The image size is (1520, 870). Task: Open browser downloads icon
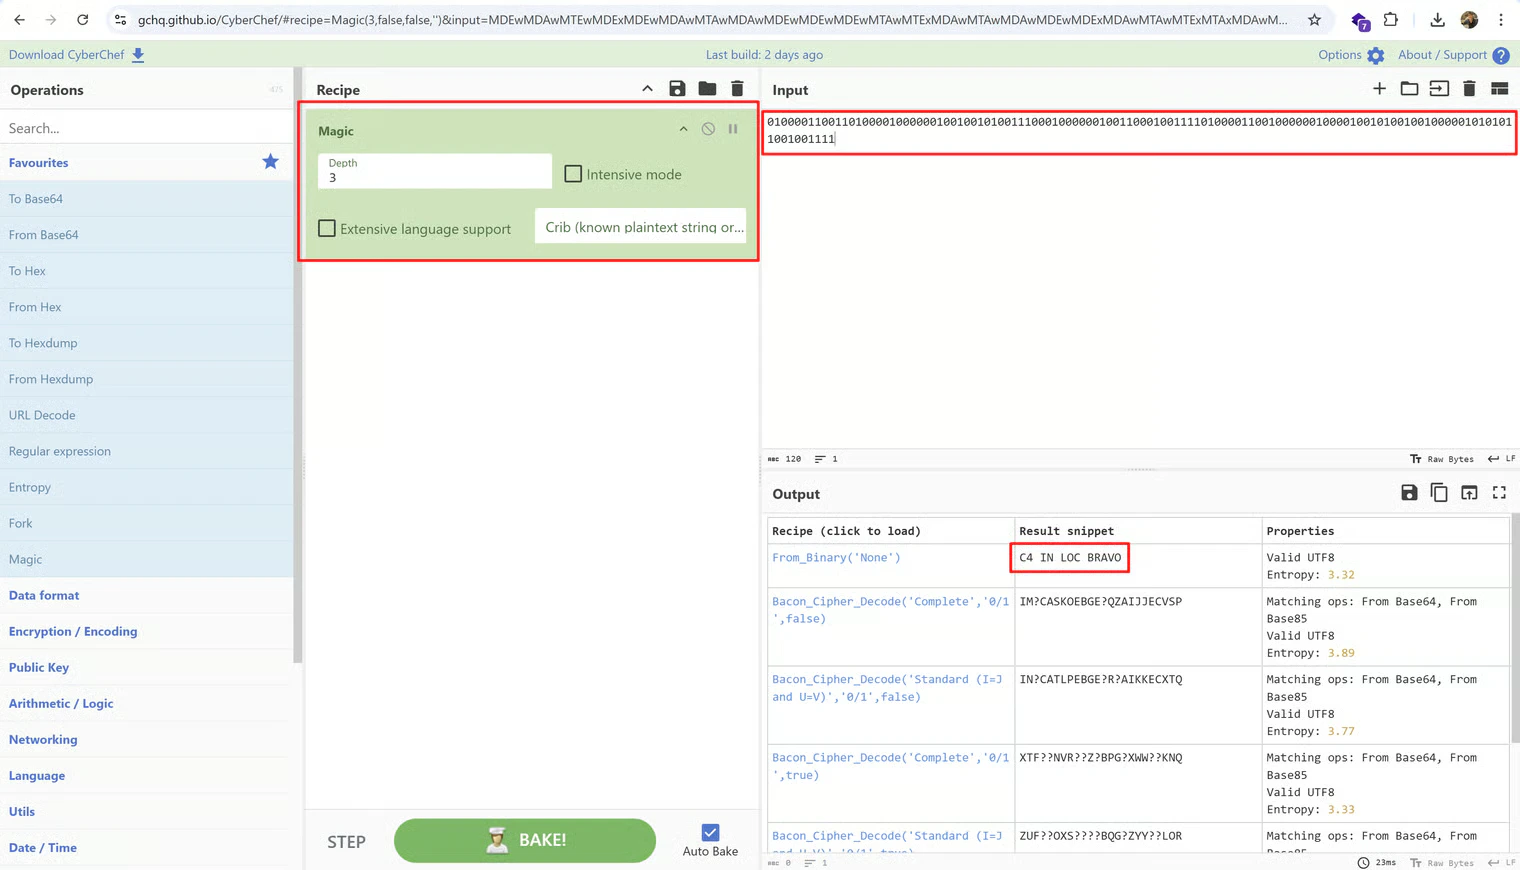[x=1437, y=19]
